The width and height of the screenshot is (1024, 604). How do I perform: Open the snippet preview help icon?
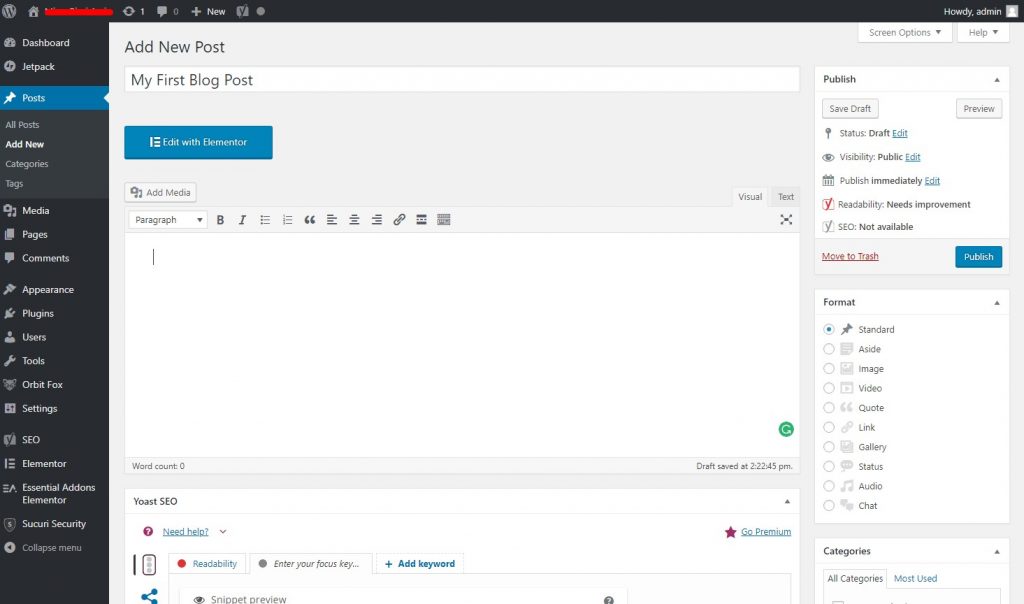point(609,600)
